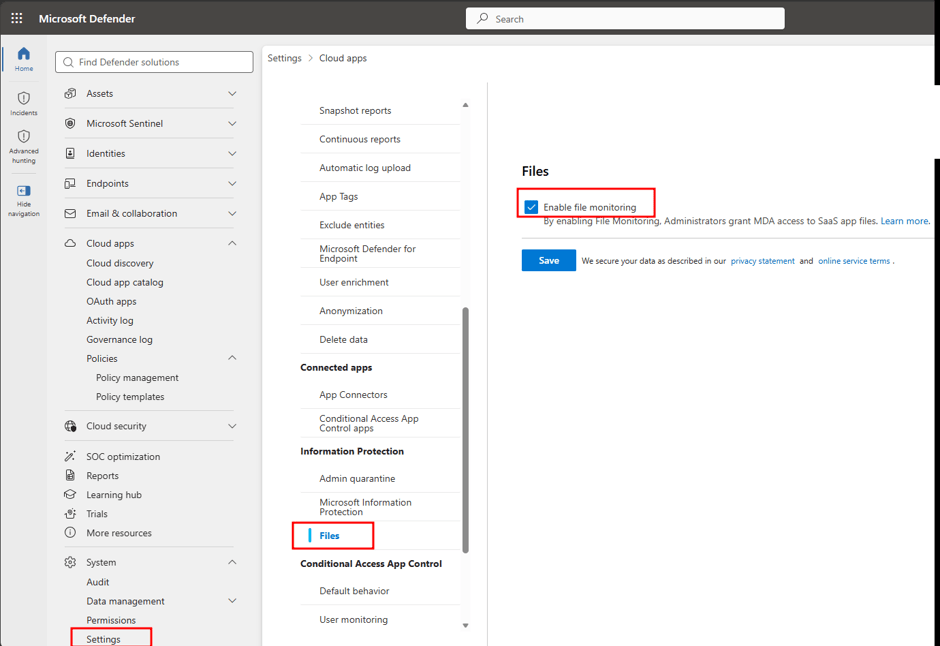Open Governance log

pos(119,340)
